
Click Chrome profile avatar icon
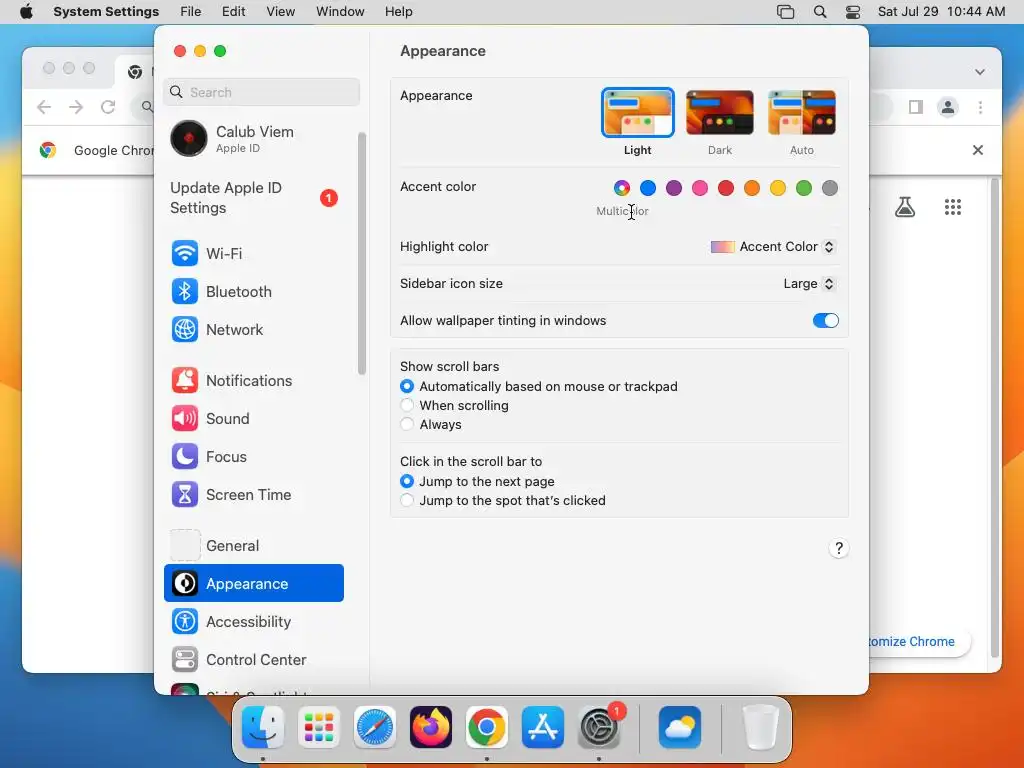click(948, 107)
